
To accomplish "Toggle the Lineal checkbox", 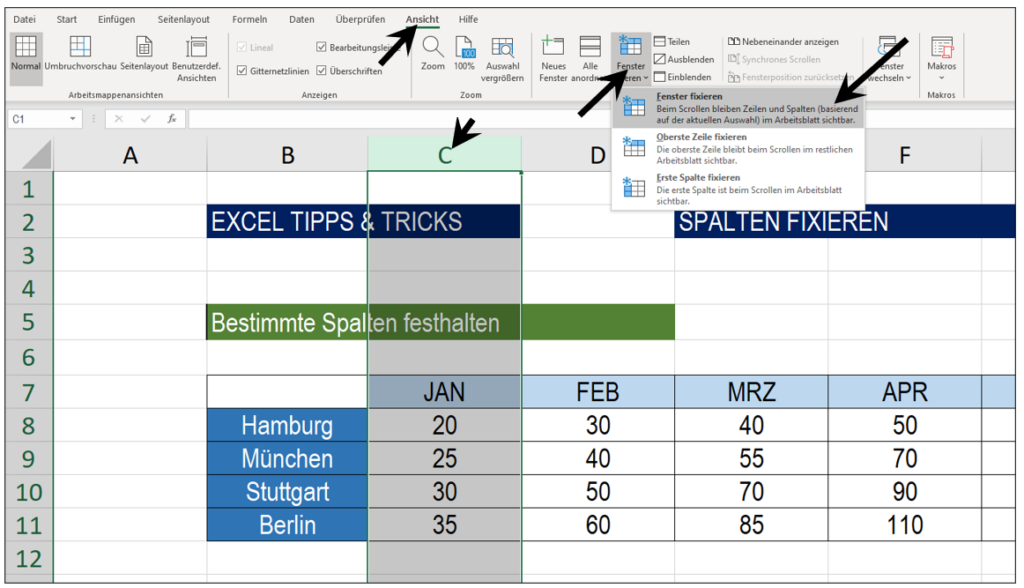I will click(x=242, y=48).
